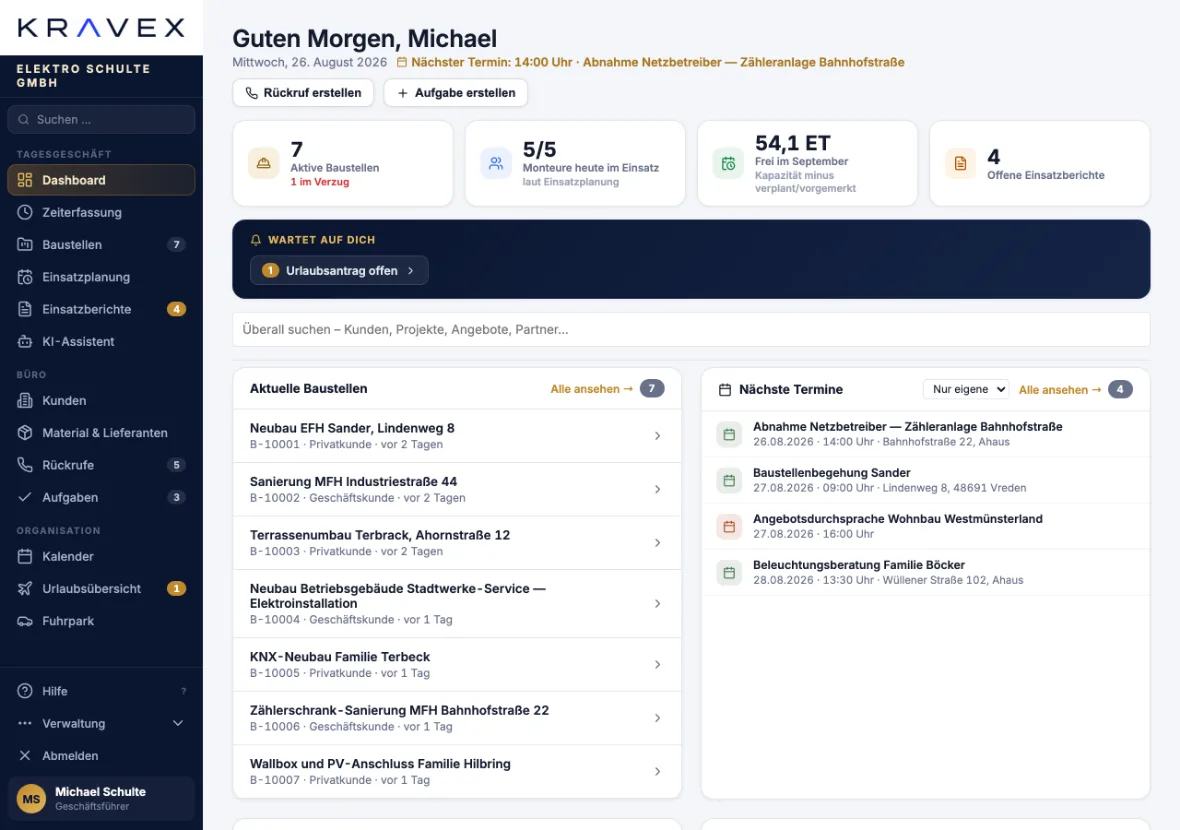The image size is (1180, 830).
Task: Click the Baustellen folder icon in sidebar
Action: [25, 245]
